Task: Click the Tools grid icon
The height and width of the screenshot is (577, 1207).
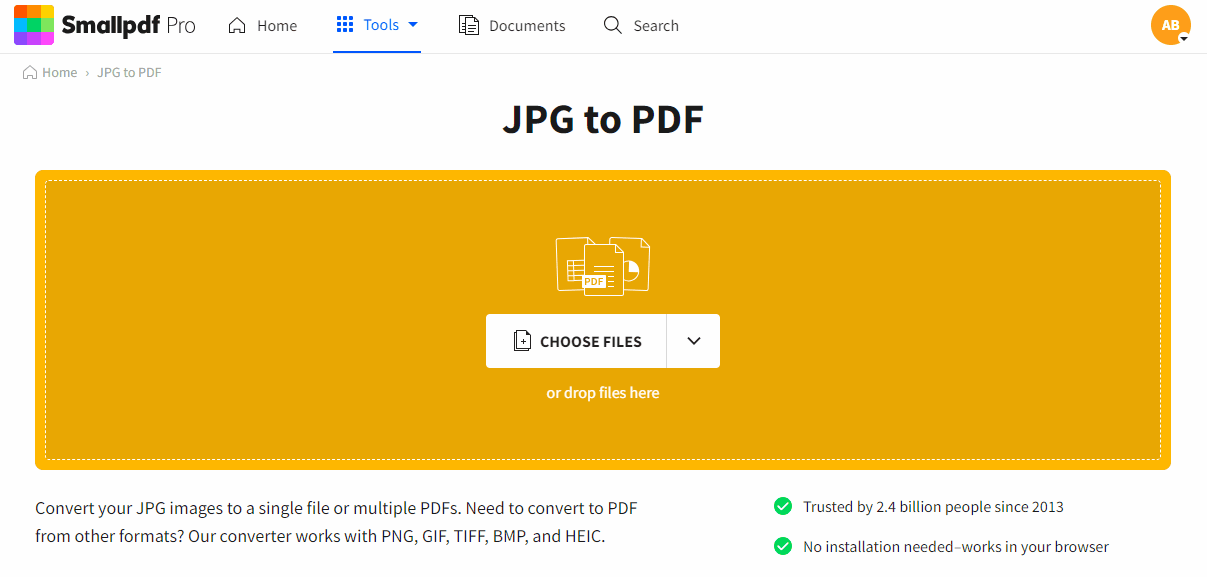Action: pos(345,25)
